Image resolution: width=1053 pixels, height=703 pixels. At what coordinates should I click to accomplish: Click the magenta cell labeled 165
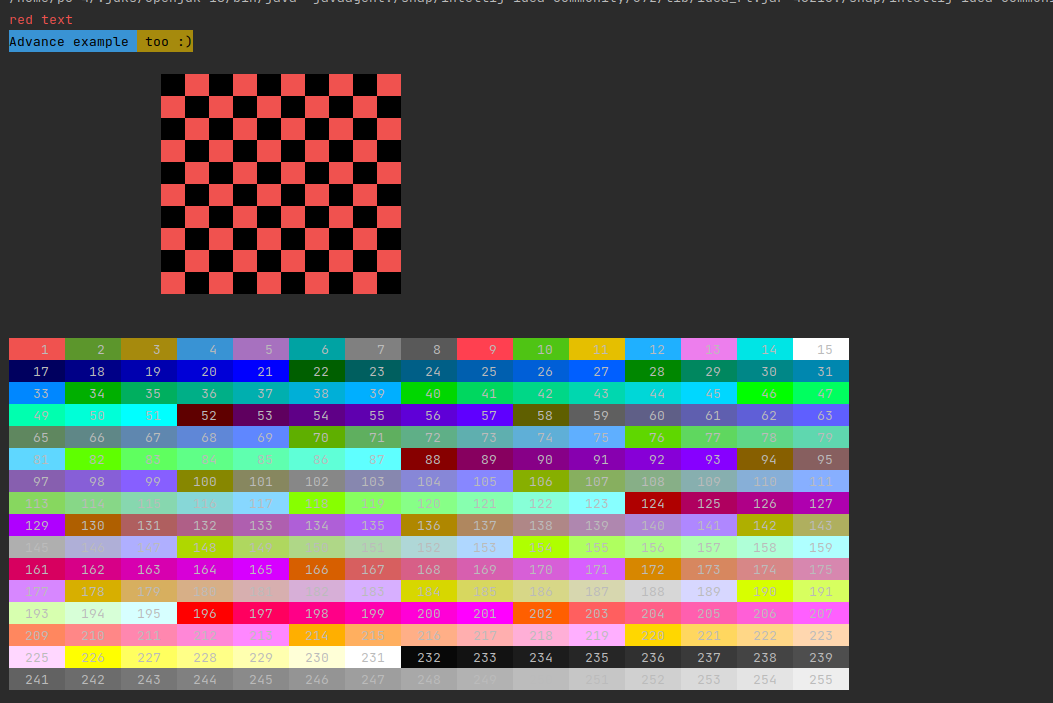click(x=261, y=569)
